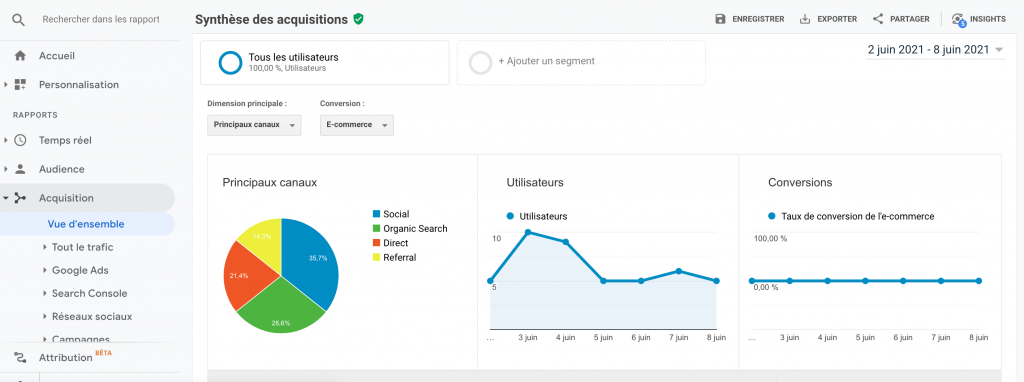Click the search magnifier icon in sidebar

point(19,20)
